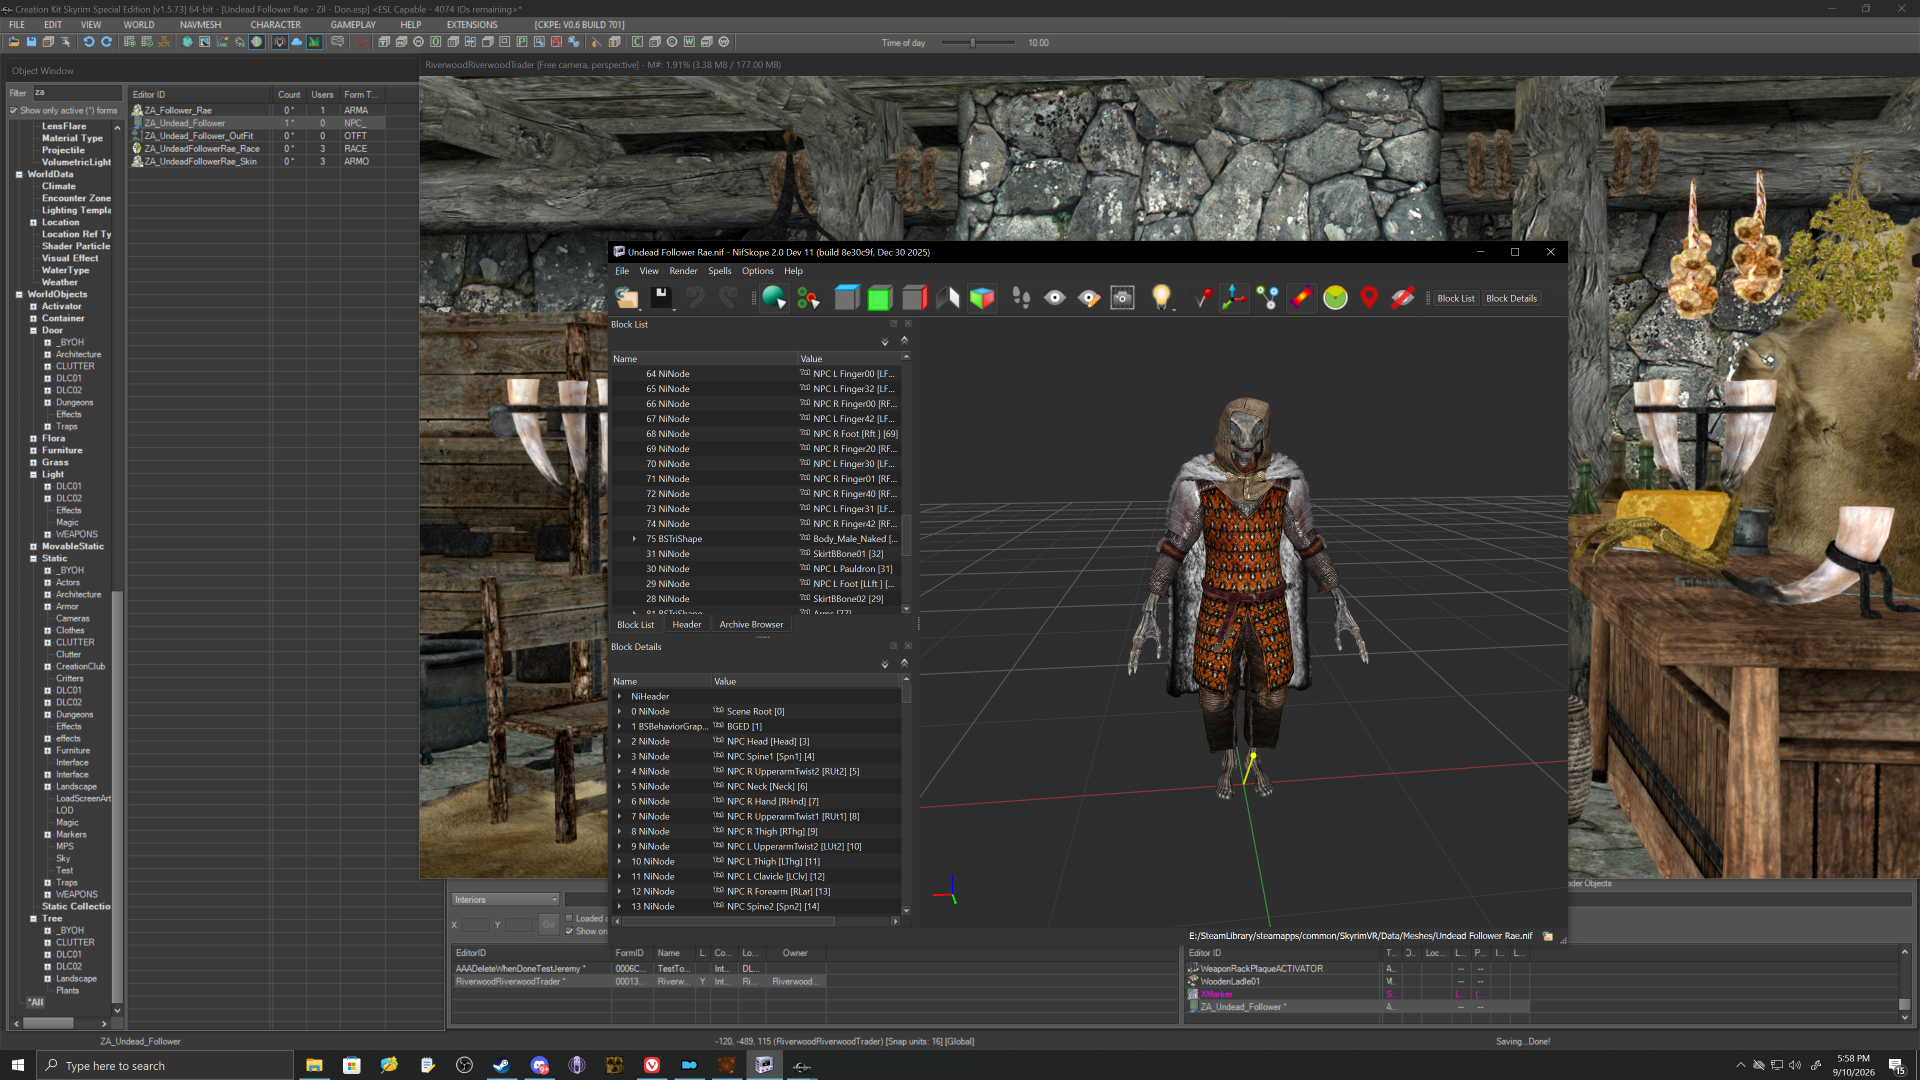1920x1080 pixels.
Task: Switch to the Header tab in NifSkope
Action: click(687, 624)
